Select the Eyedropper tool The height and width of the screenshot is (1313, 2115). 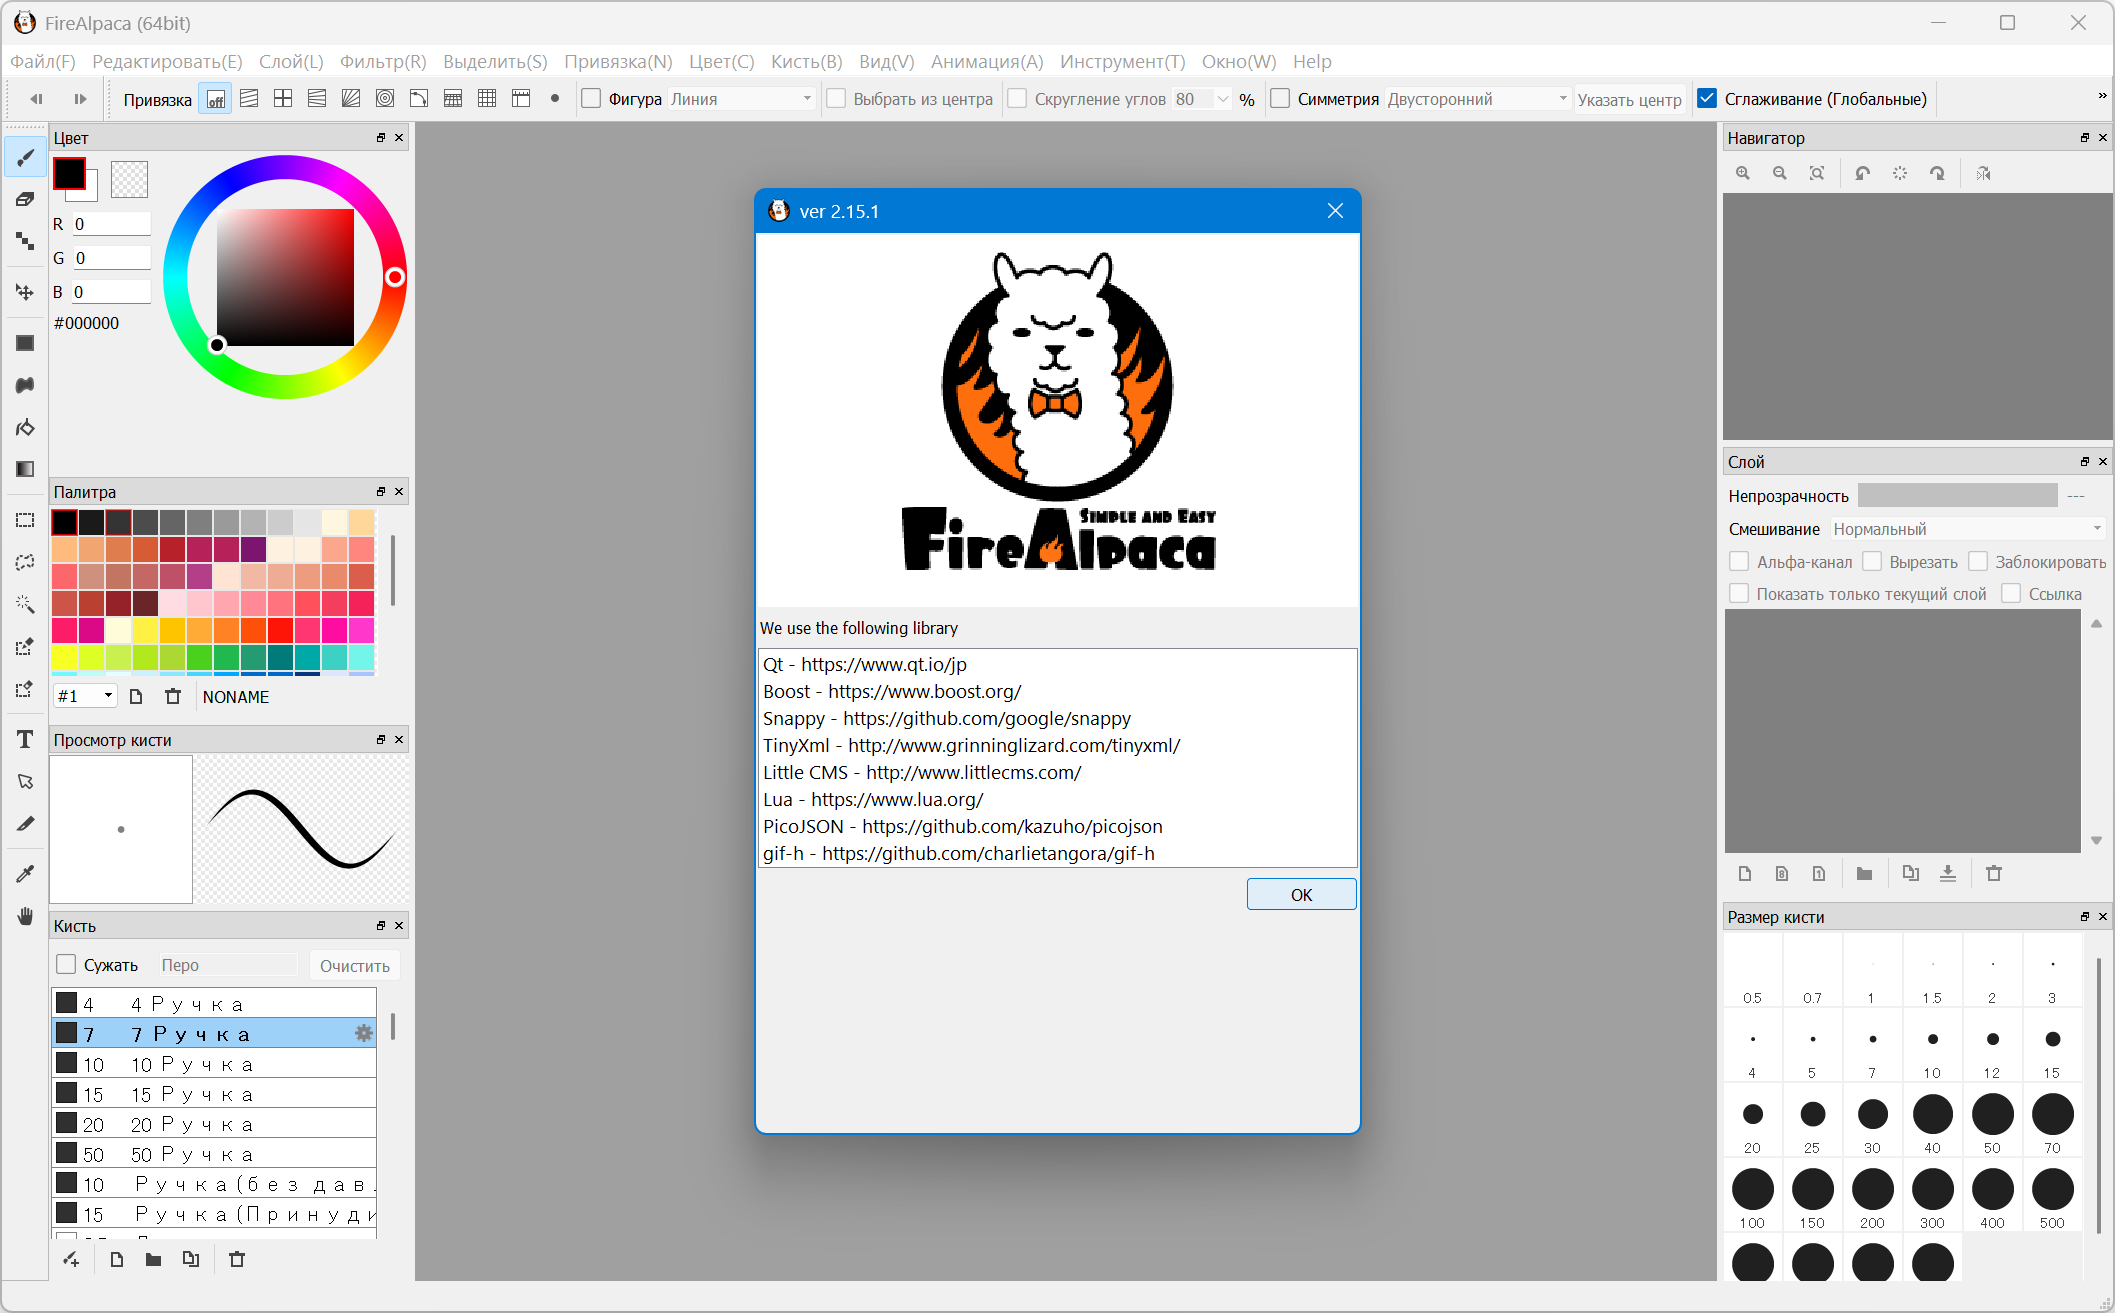[x=25, y=873]
